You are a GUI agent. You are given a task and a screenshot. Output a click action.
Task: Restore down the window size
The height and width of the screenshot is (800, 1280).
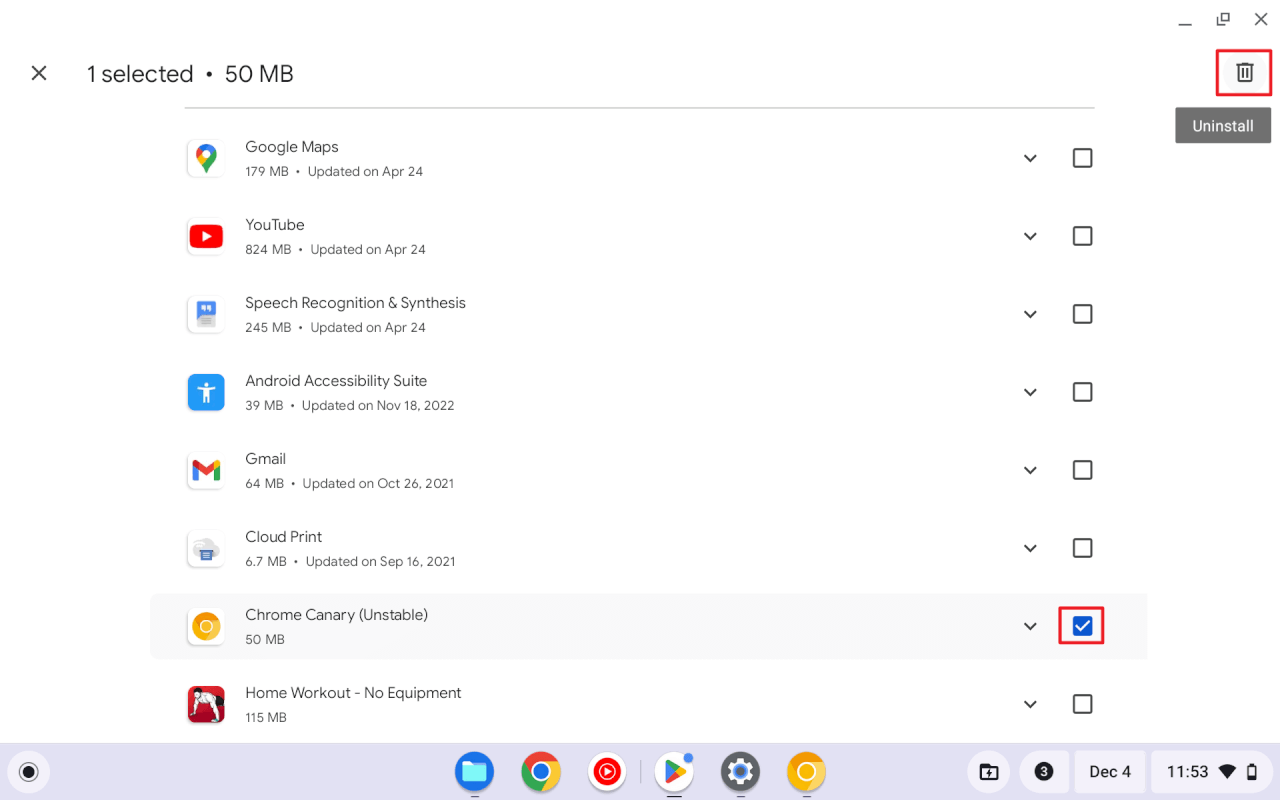pos(1223,19)
